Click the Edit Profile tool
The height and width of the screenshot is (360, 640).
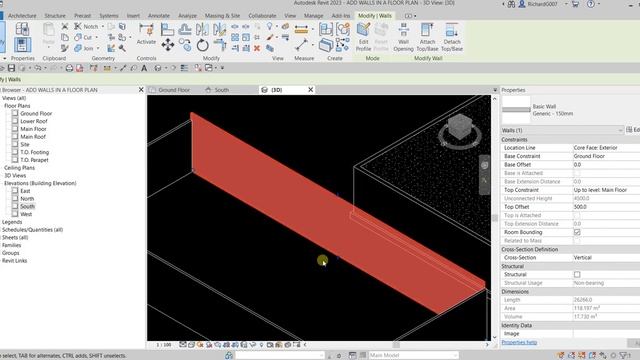(363, 37)
